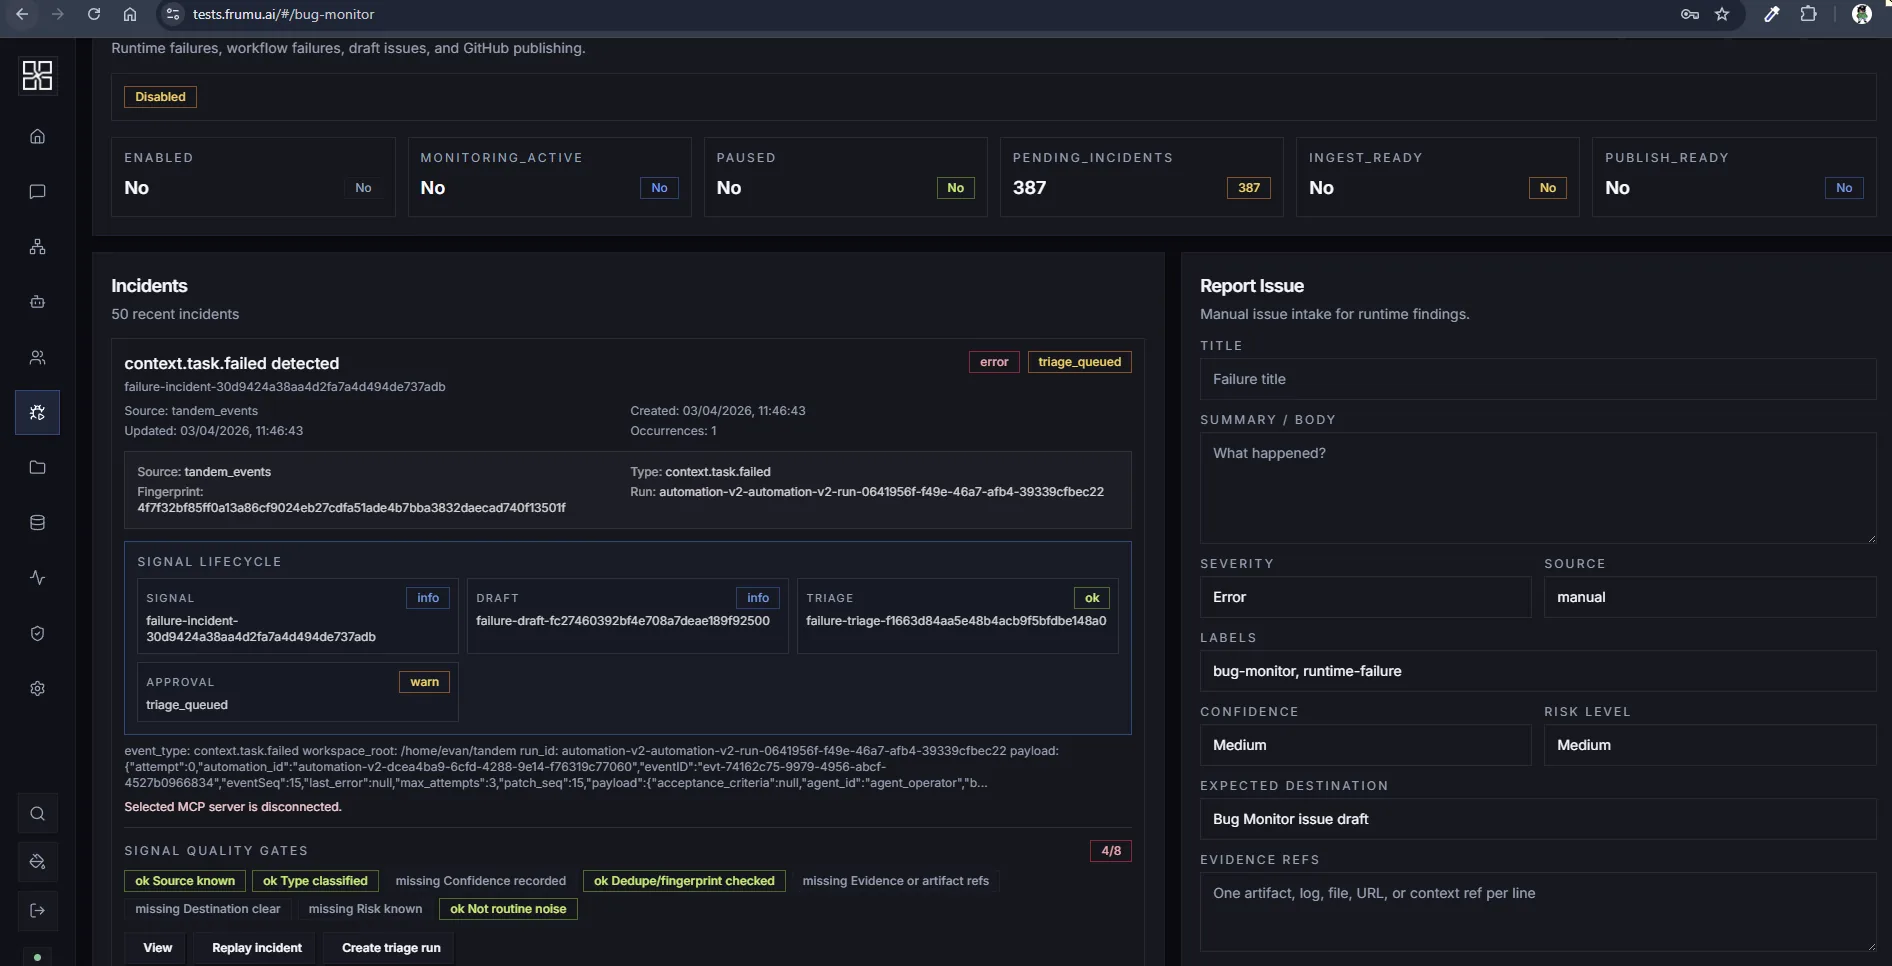Click the Failure title input field
Viewport: 1892px width, 966px height.
click(1538, 379)
